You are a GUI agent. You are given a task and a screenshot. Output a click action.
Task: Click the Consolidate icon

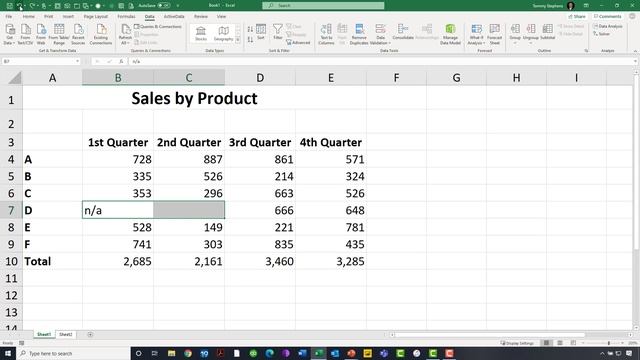click(x=403, y=32)
